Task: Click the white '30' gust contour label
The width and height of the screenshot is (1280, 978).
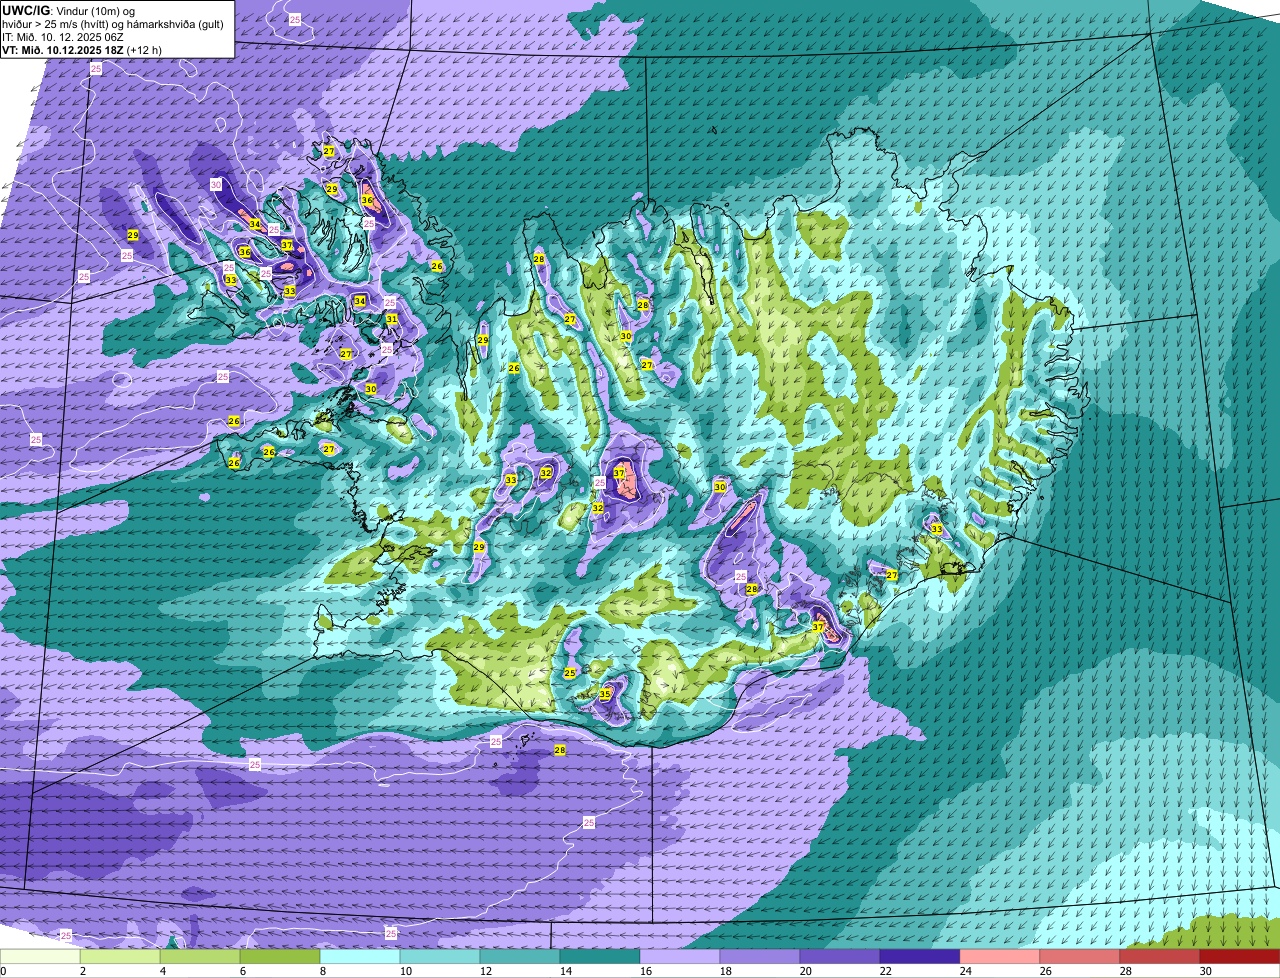Action: click(216, 184)
